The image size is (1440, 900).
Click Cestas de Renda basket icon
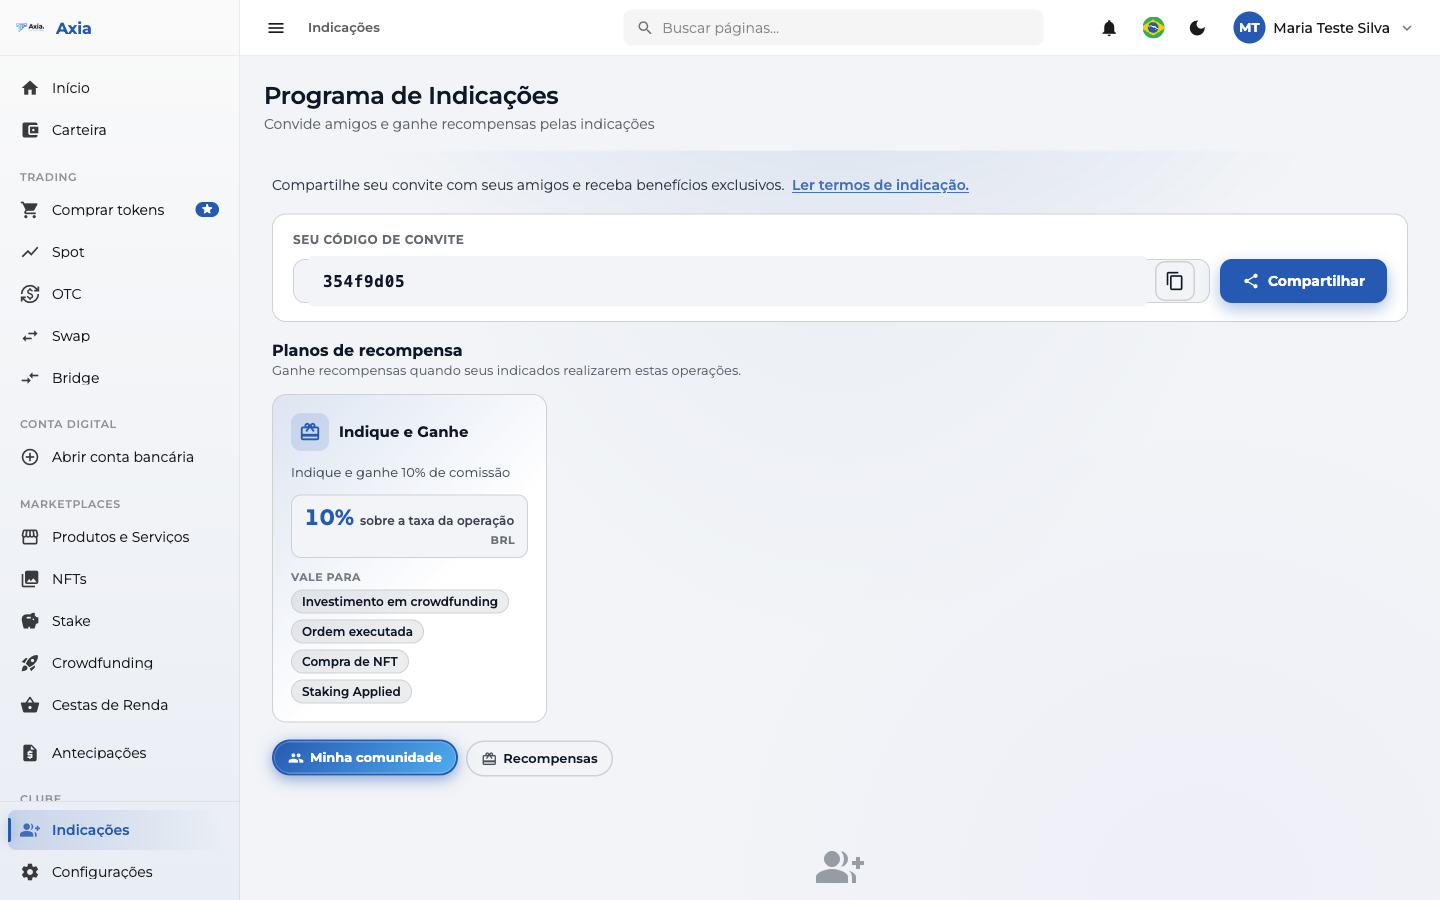point(30,705)
